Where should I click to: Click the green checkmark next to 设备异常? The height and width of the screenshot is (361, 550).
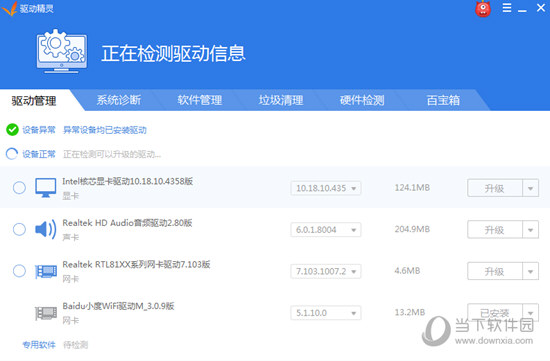tap(12, 130)
